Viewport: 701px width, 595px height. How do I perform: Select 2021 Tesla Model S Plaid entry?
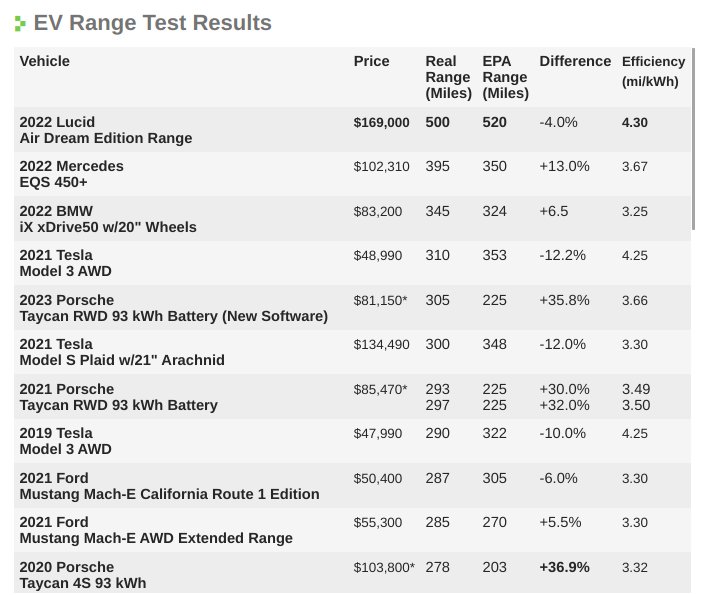(x=122, y=352)
